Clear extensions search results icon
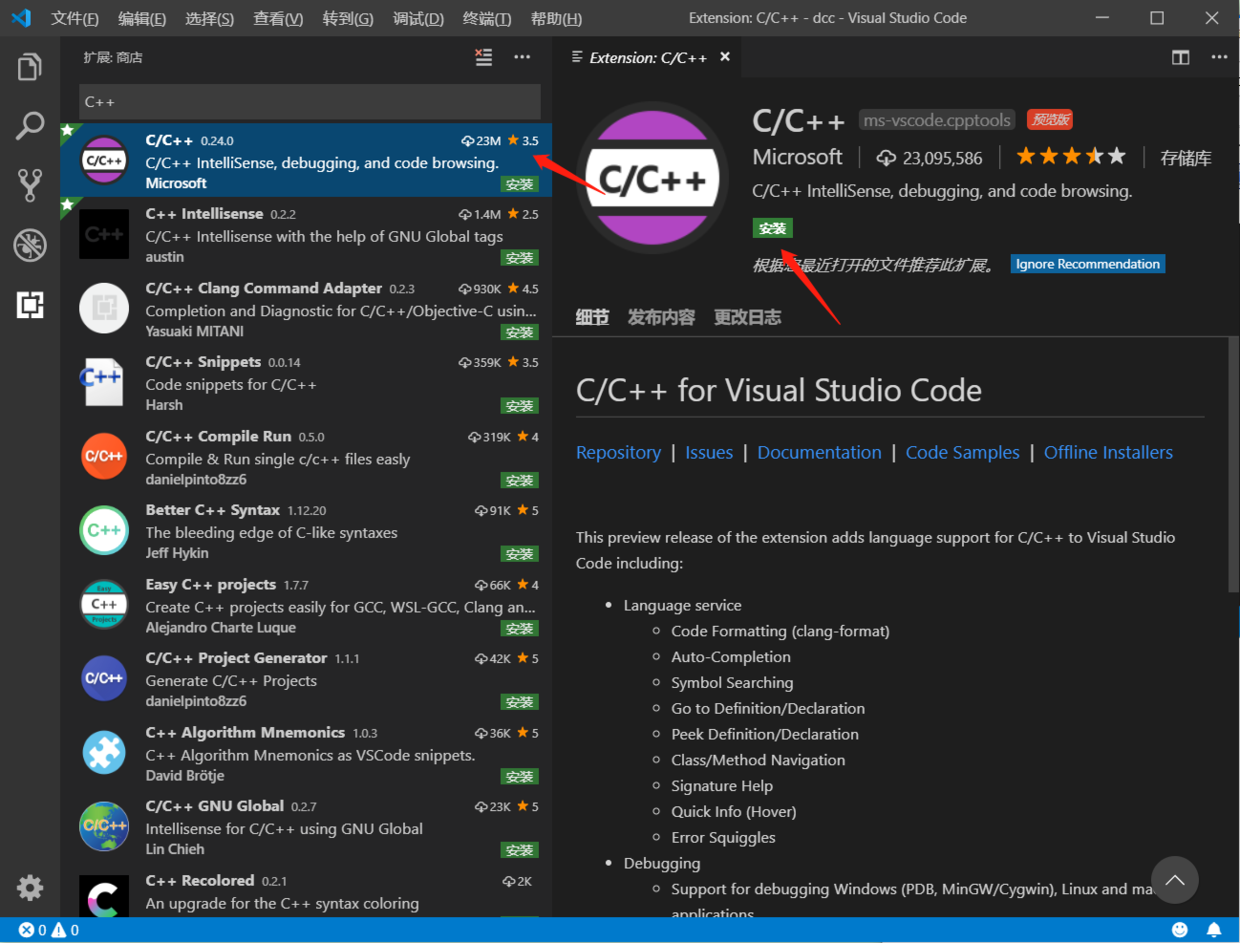 tap(484, 58)
